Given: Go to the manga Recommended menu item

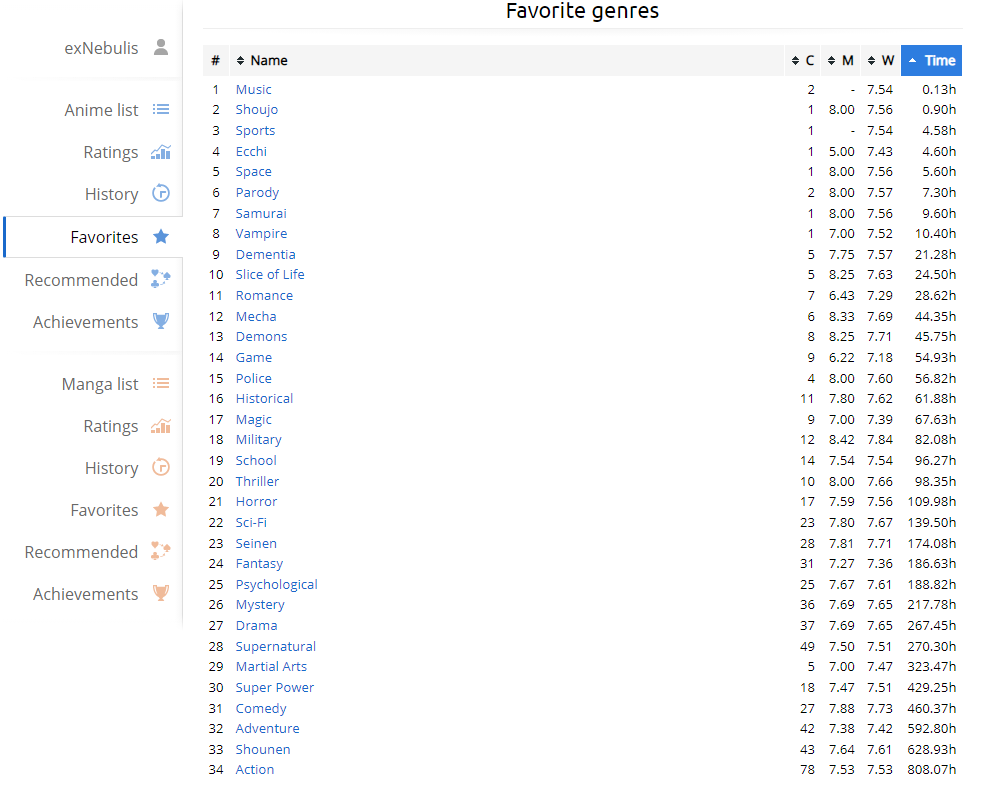Looking at the screenshot, I should [x=82, y=552].
